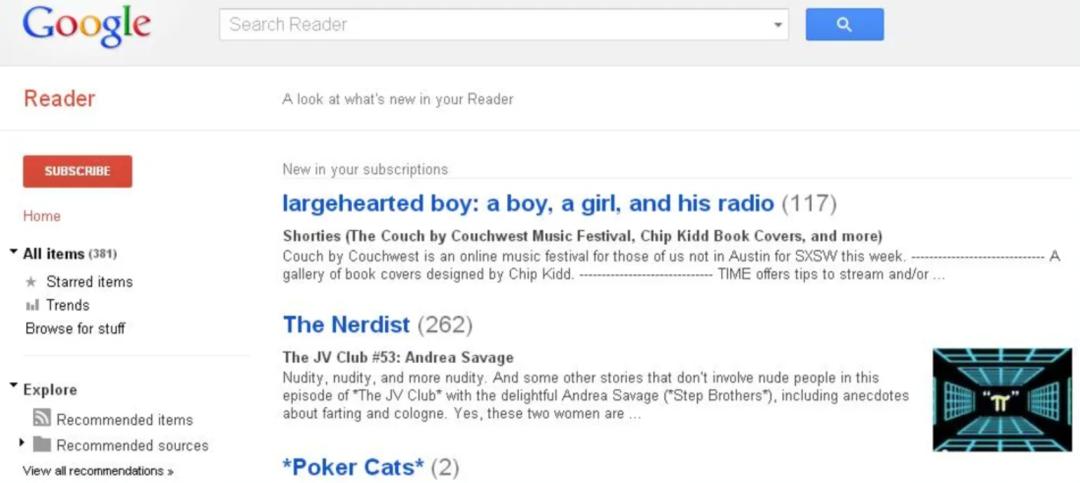The height and width of the screenshot is (483, 1080).
Task: Click the bar chart icon beside Trends
Action: click(x=31, y=305)
